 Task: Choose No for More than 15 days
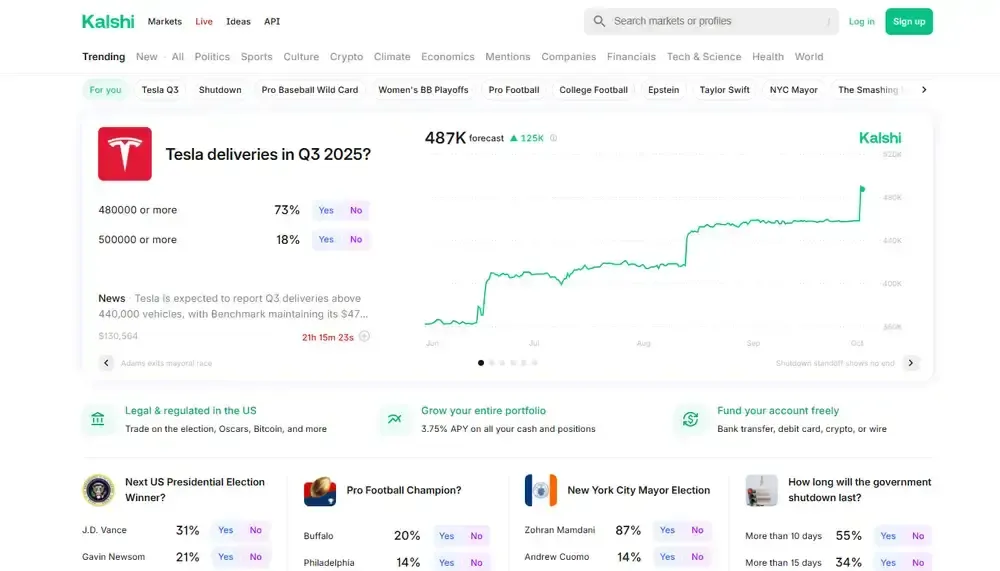click(x=918, y=563)
